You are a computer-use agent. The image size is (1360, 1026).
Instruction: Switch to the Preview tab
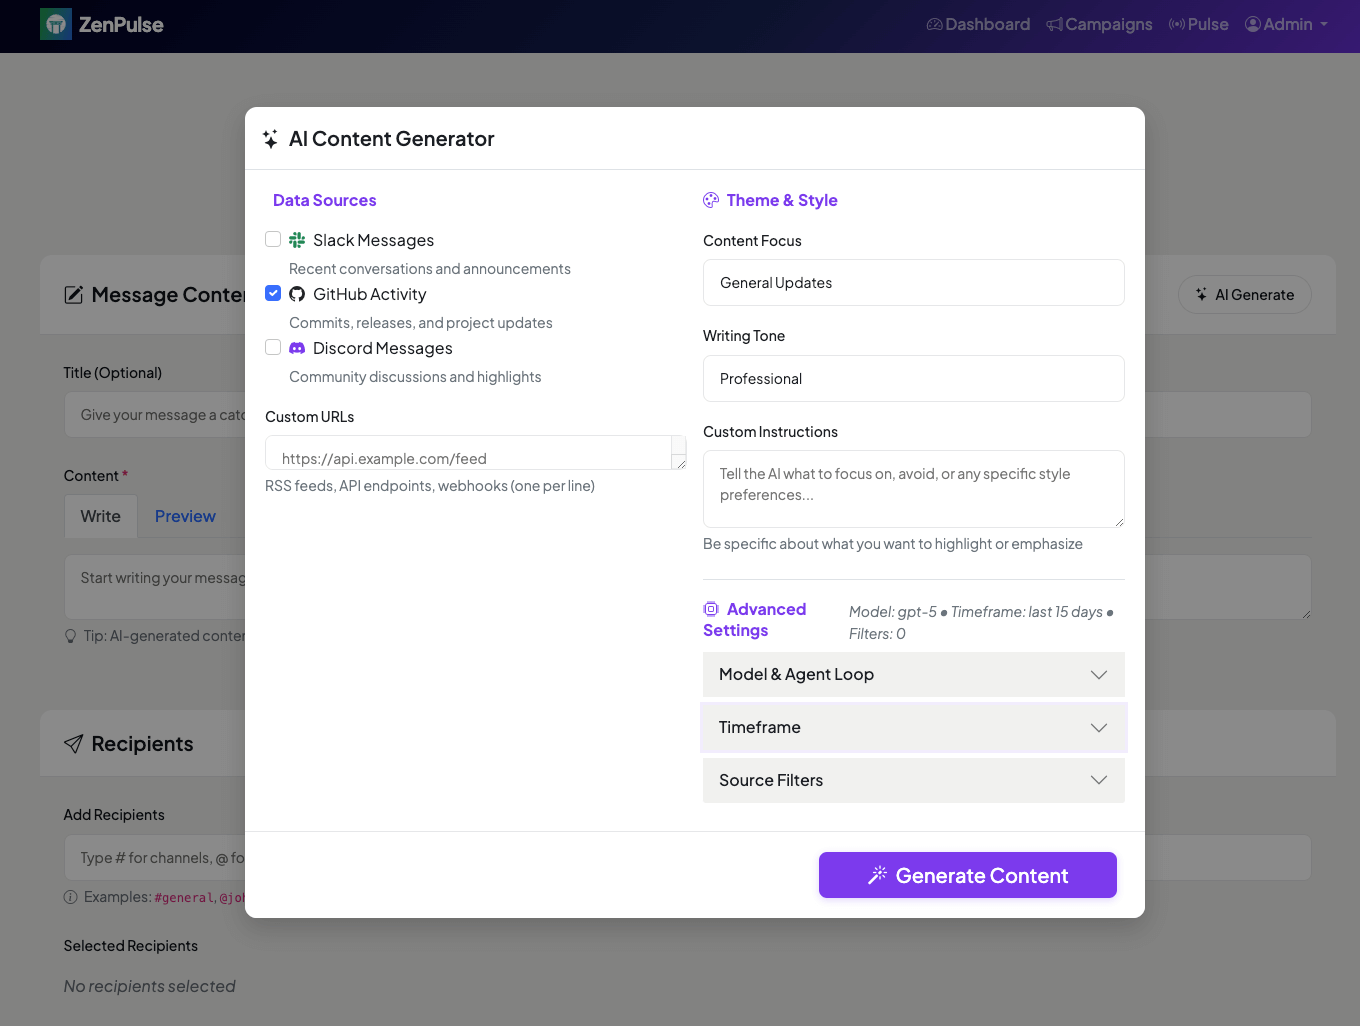point(185,517)
